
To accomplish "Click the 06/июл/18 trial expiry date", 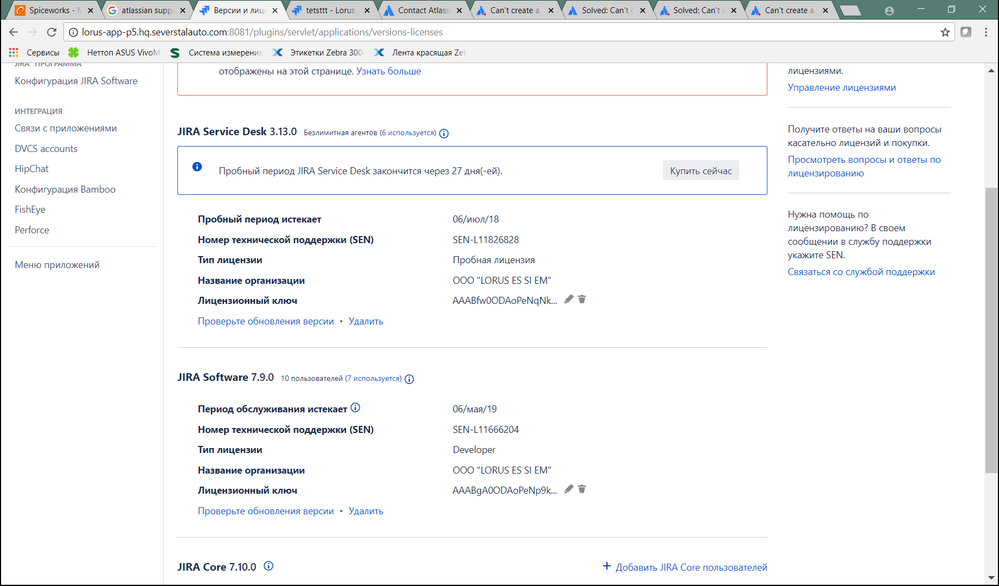I will [476, 219].
